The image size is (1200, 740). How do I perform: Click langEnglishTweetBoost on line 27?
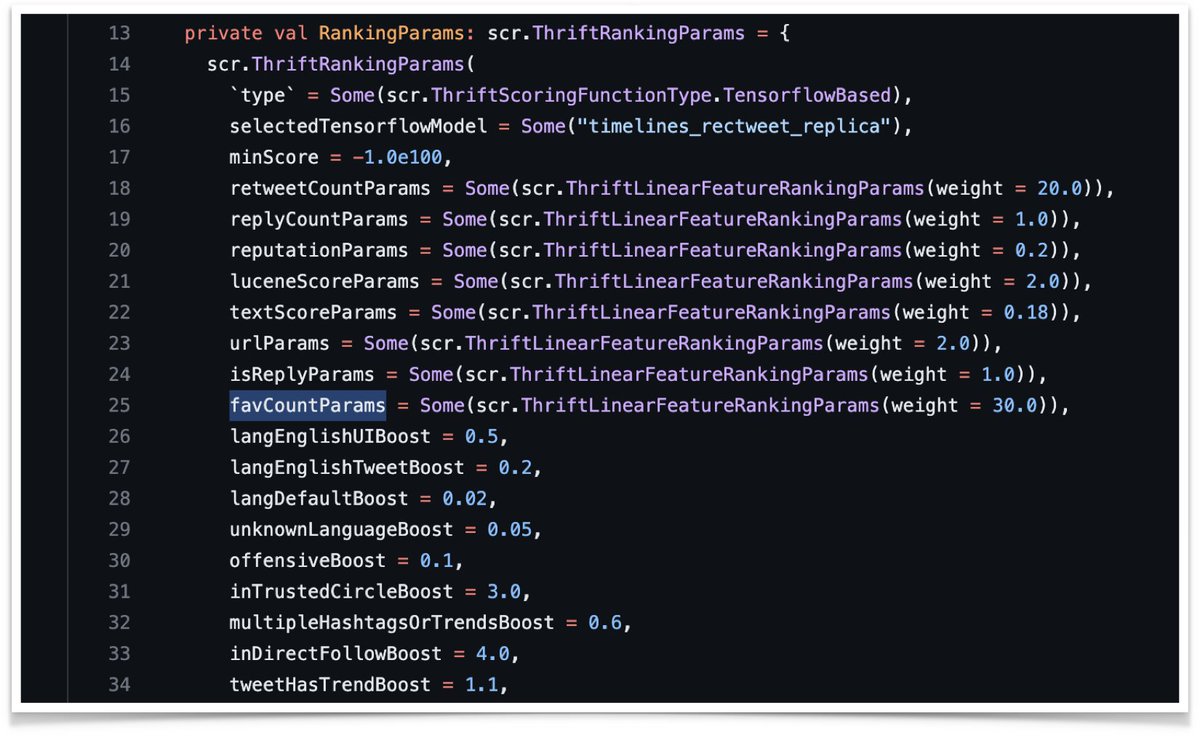(x=347, y=467)
